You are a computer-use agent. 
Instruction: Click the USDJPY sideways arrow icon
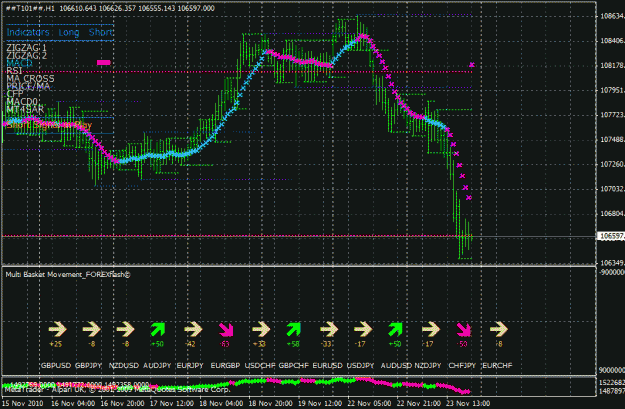363,329
